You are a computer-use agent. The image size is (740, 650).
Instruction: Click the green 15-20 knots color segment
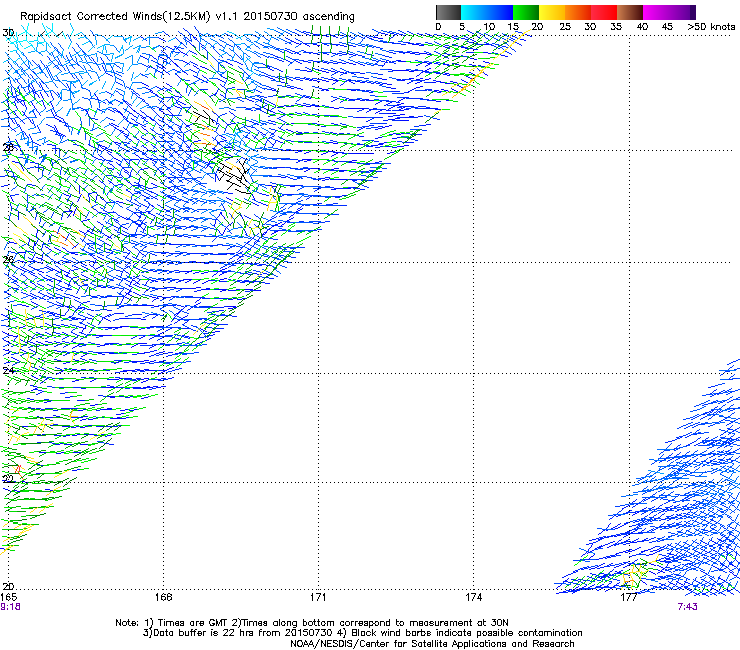[x=526, y=12]
